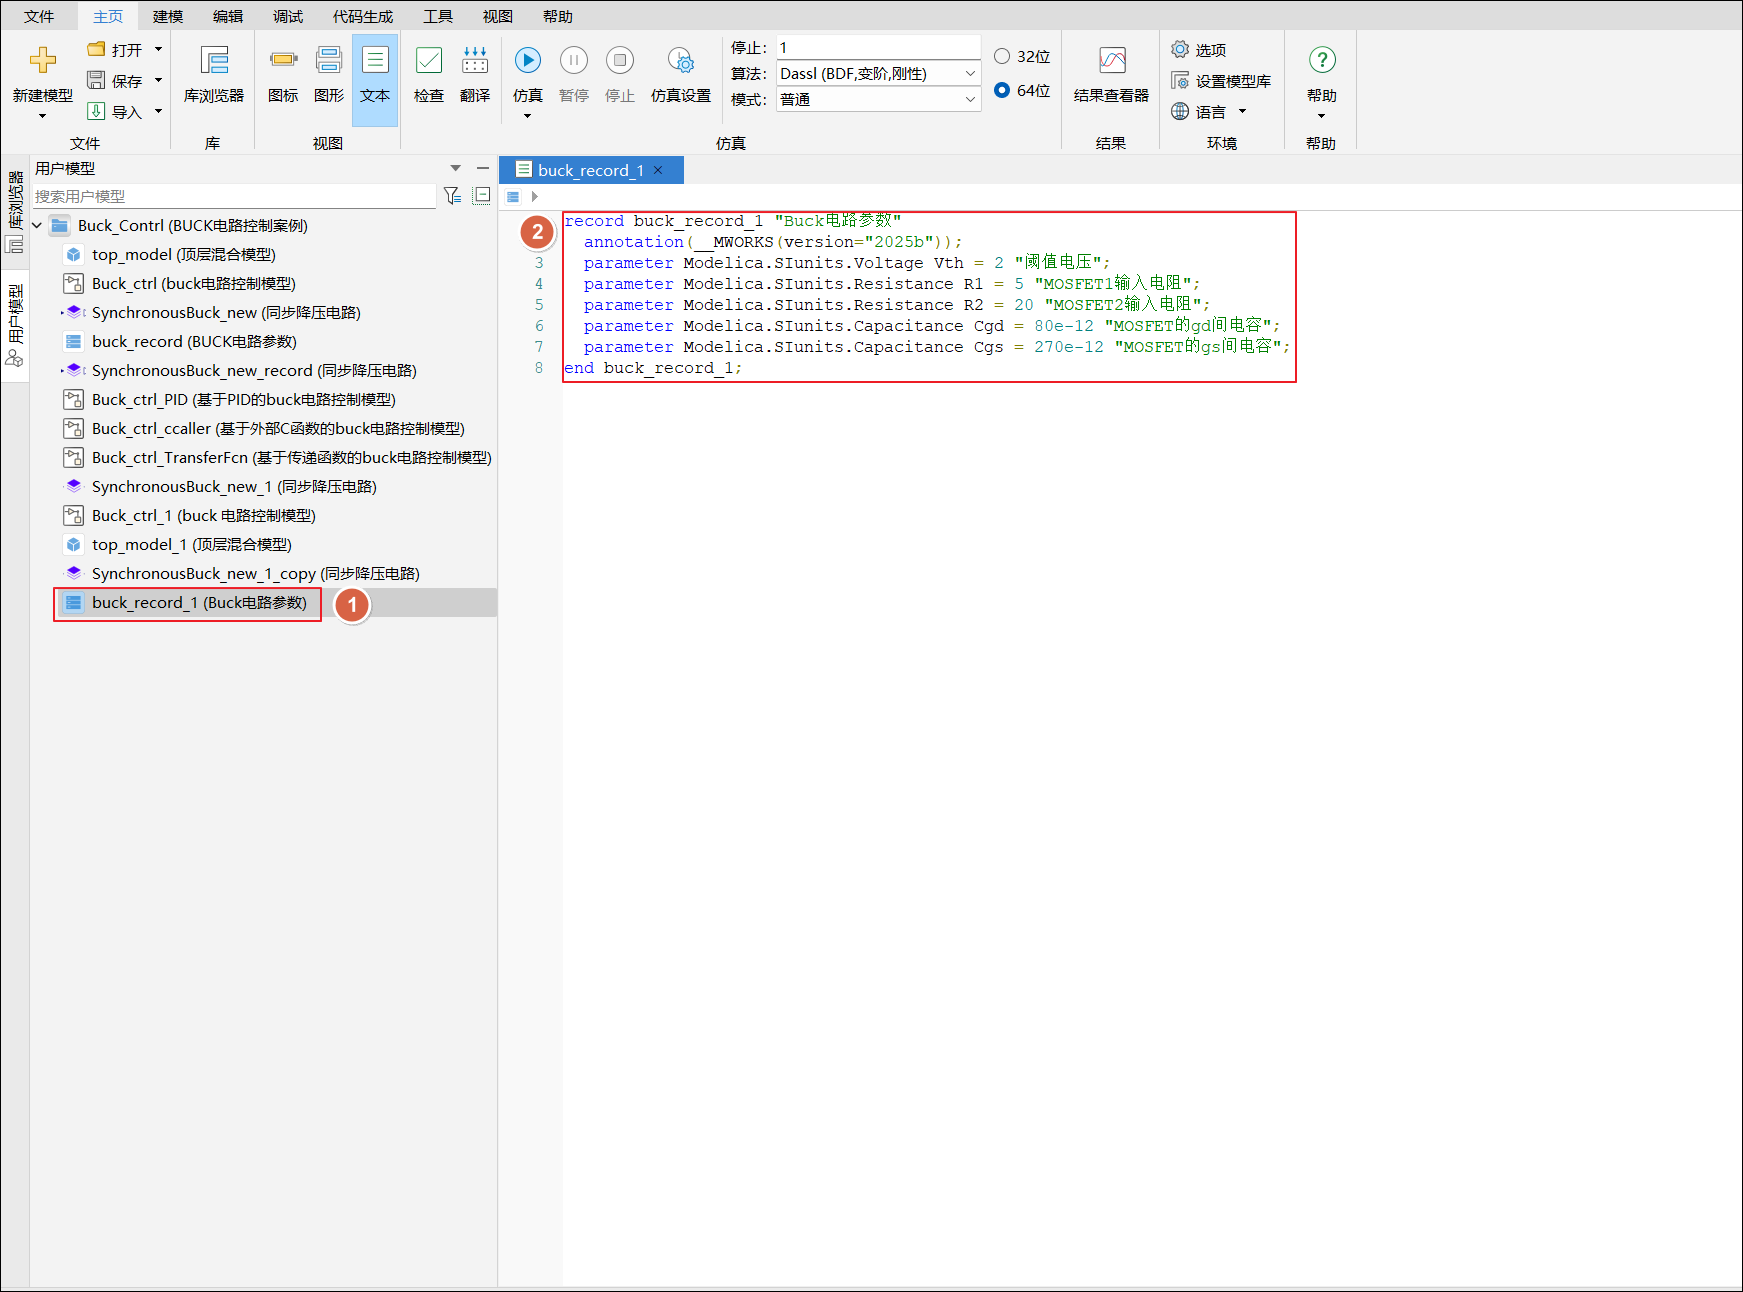Click the Check (检查) model icon
The width and height of the screenshot is (1743, 1292).
pyautogui.click(x=428, y=62)
